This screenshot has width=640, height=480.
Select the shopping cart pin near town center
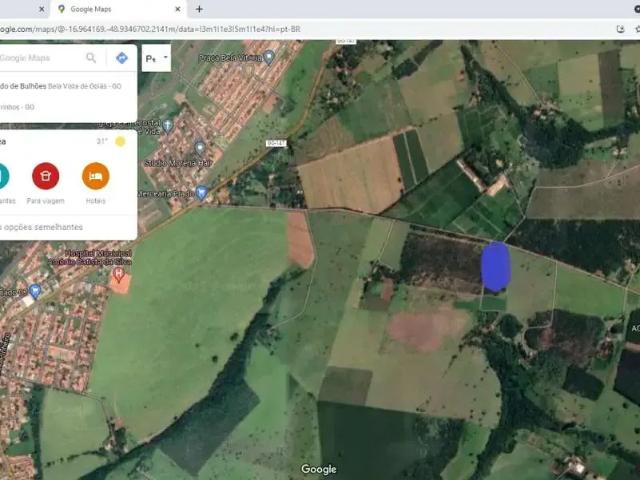point(35,291)
